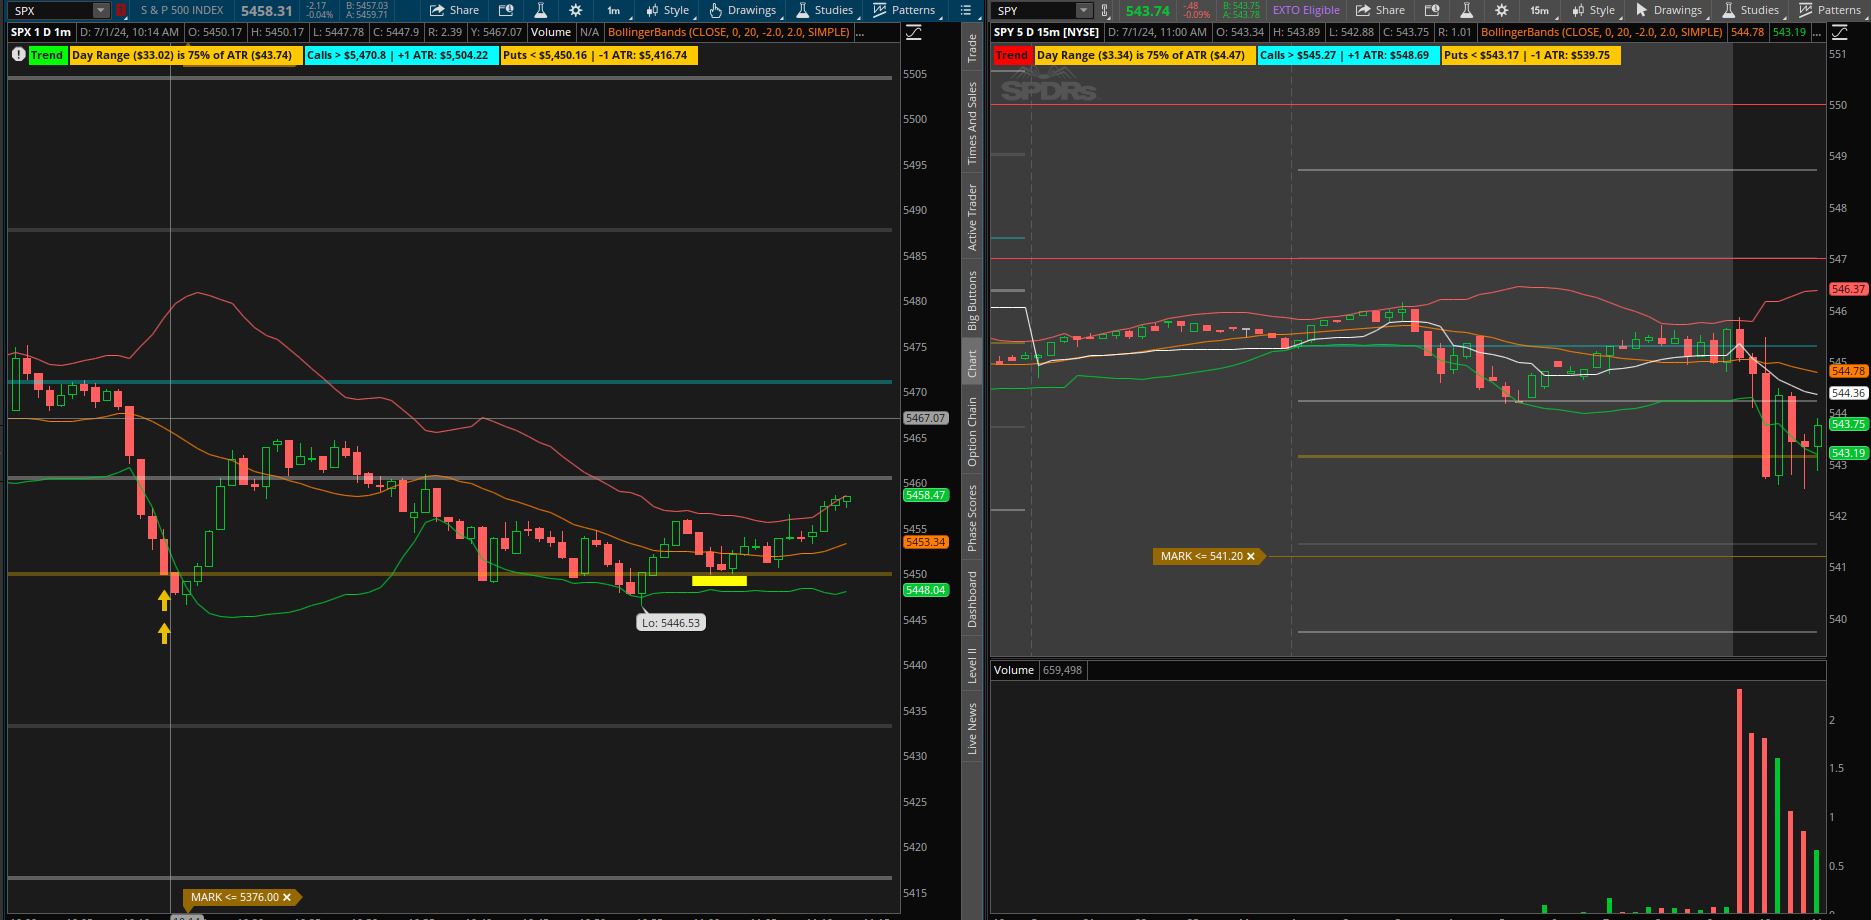Open chart settings gear on SPY chart
Screen dimensions: 1871x920
click(x=1501, y=10)
